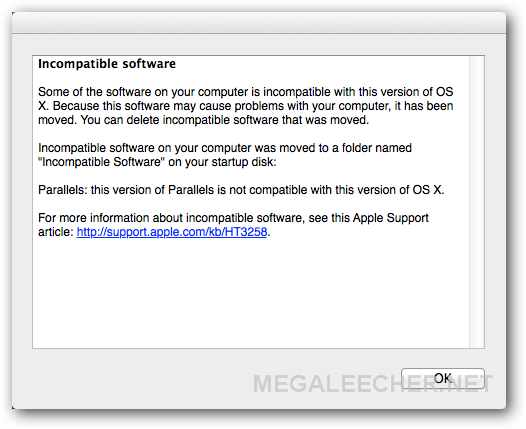Click the word 'article:' before the link
Image resolution: width=526 pixels, height=429 pixels.
click(56, 232)
